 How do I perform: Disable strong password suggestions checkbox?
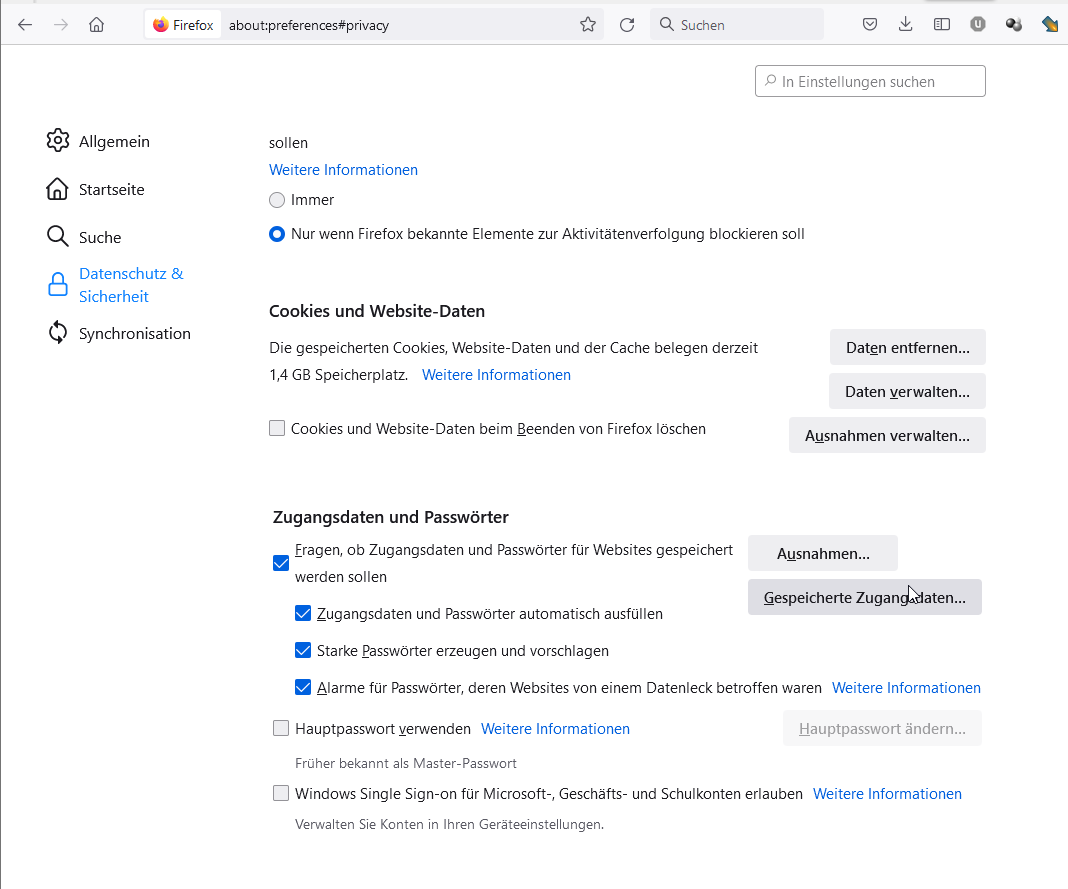[303, 650]
